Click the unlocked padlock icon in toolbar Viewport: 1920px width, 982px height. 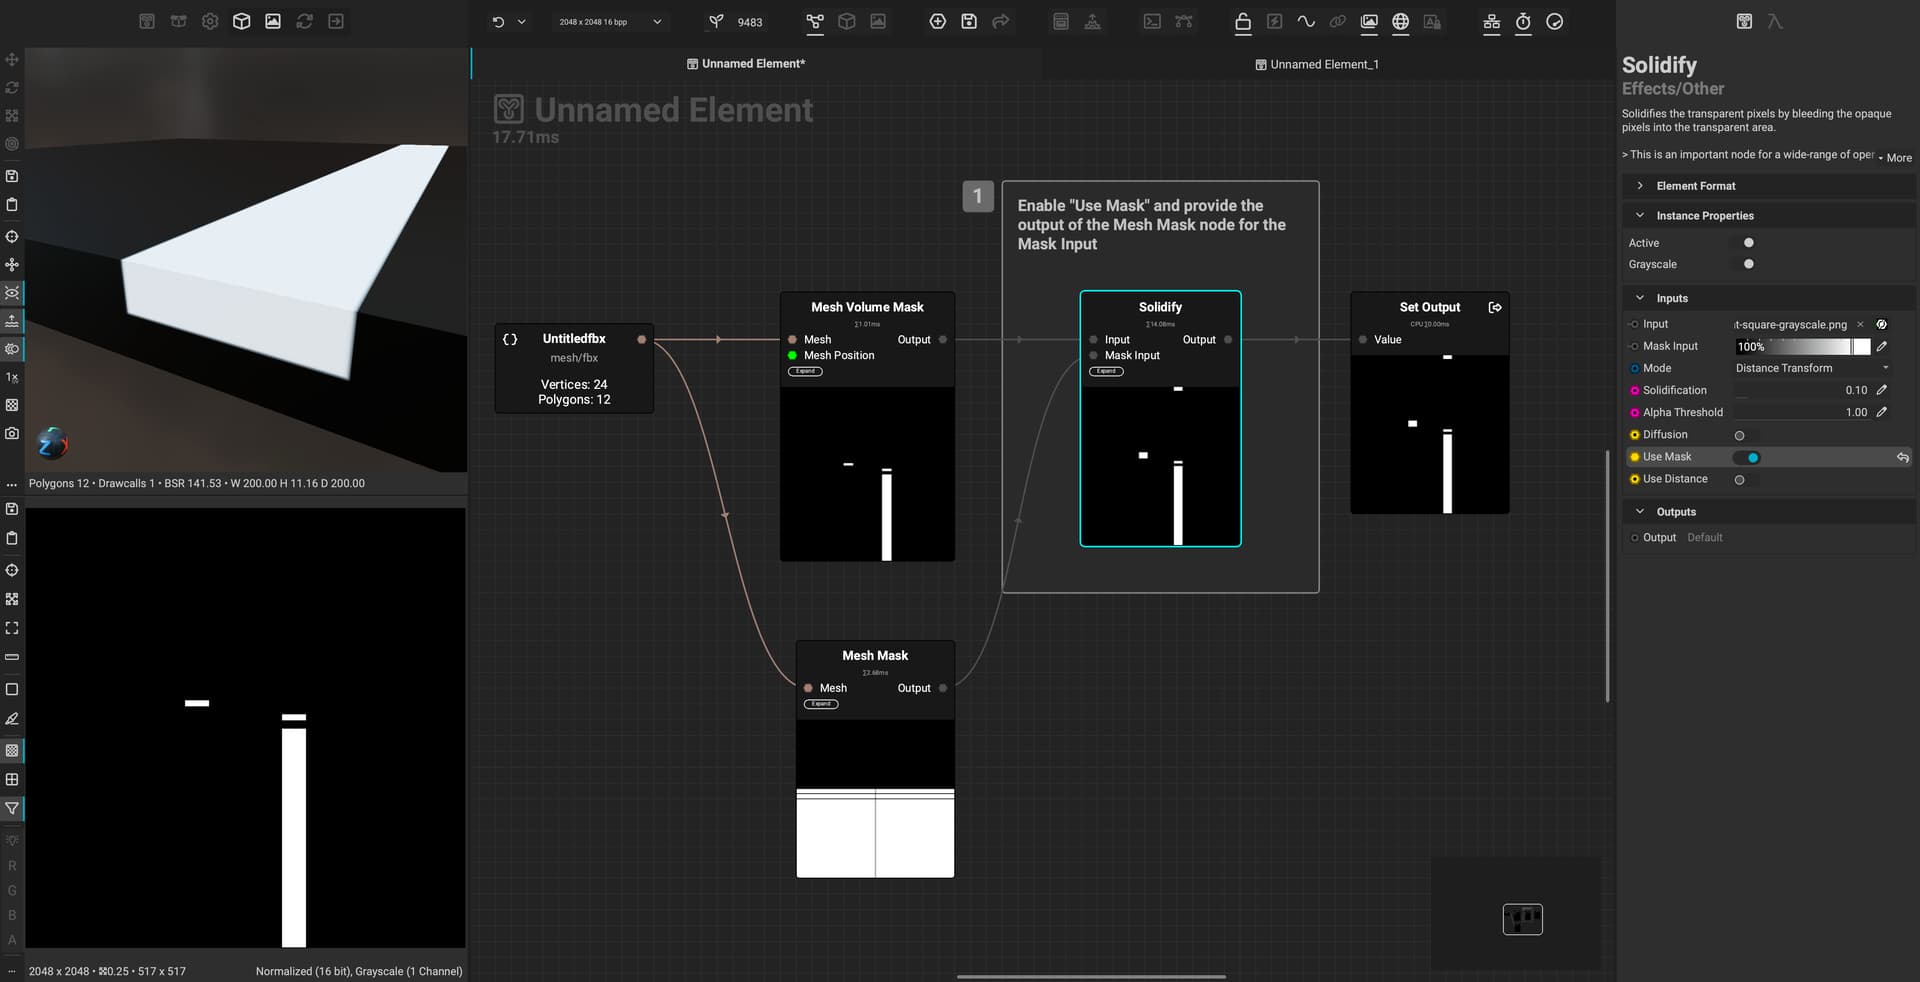pyautogui.click(x=1243, y=22)
